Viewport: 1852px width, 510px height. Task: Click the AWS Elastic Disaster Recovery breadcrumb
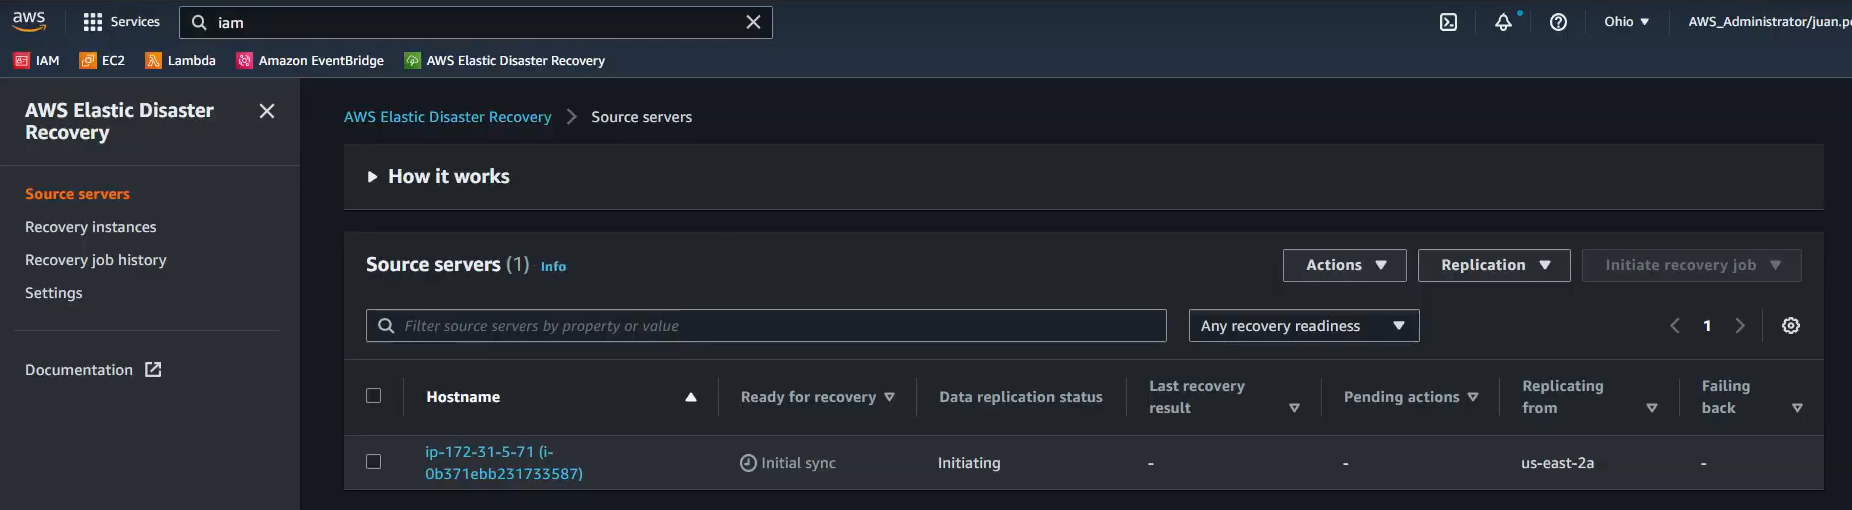coord(448,117)
